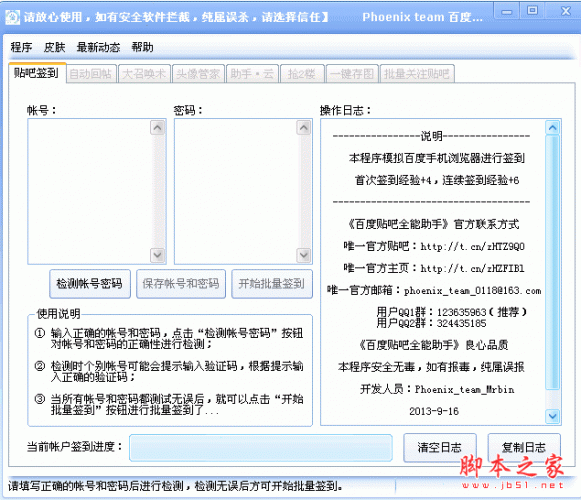Click the 首次签到经验+4 log line
The image size is (581, 500).
pyautogui.click(x=437, y=181)
